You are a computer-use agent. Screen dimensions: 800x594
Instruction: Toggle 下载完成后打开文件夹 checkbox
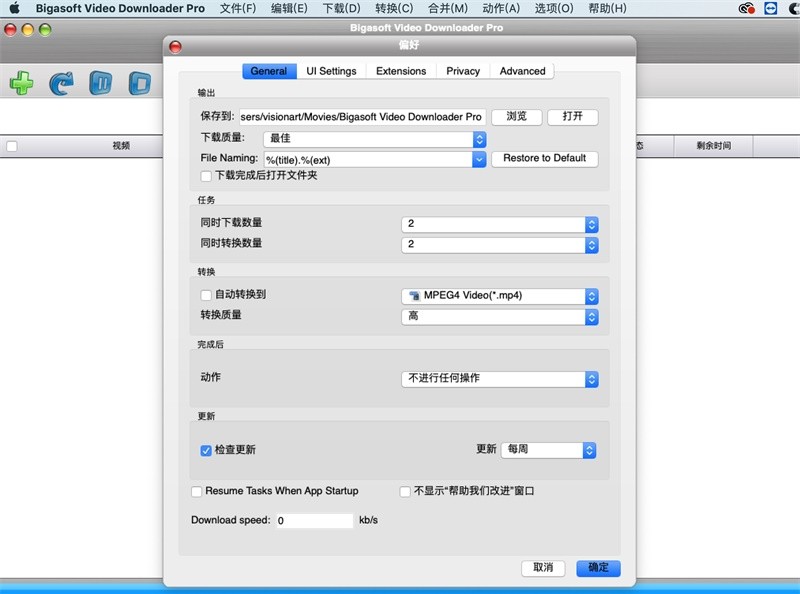(x=206, y=176)
